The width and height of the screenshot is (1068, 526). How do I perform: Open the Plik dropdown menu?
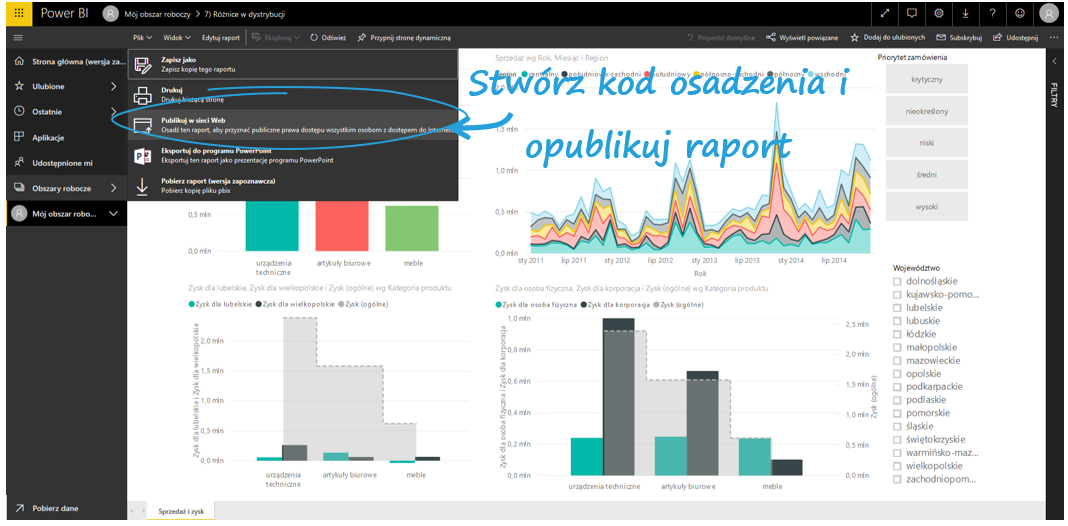tap(141, 37)
